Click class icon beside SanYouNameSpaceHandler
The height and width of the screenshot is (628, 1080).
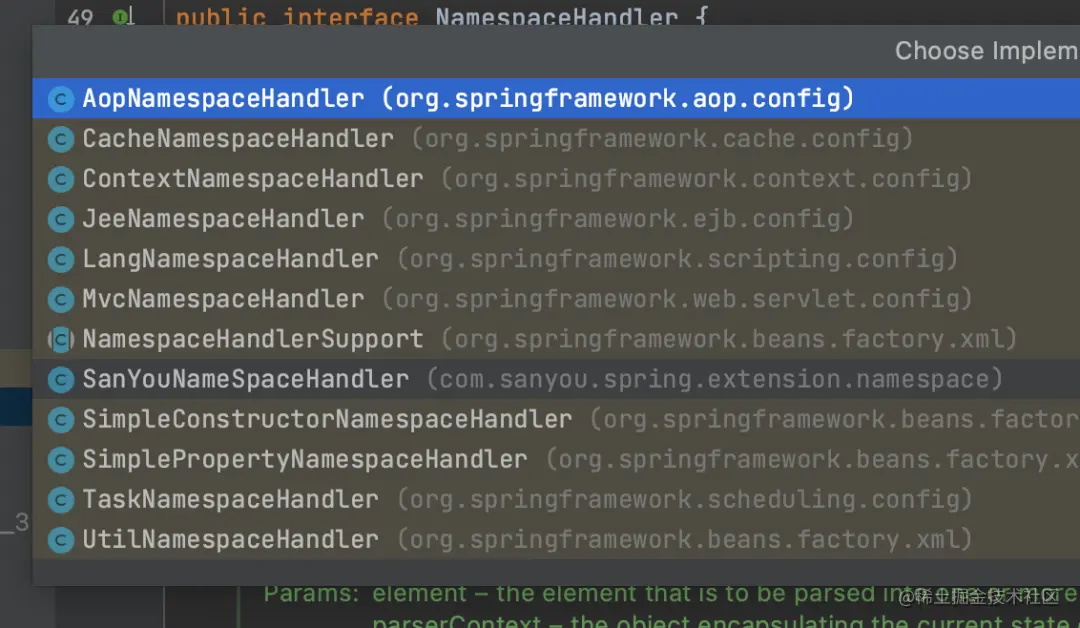pos(61,379)
